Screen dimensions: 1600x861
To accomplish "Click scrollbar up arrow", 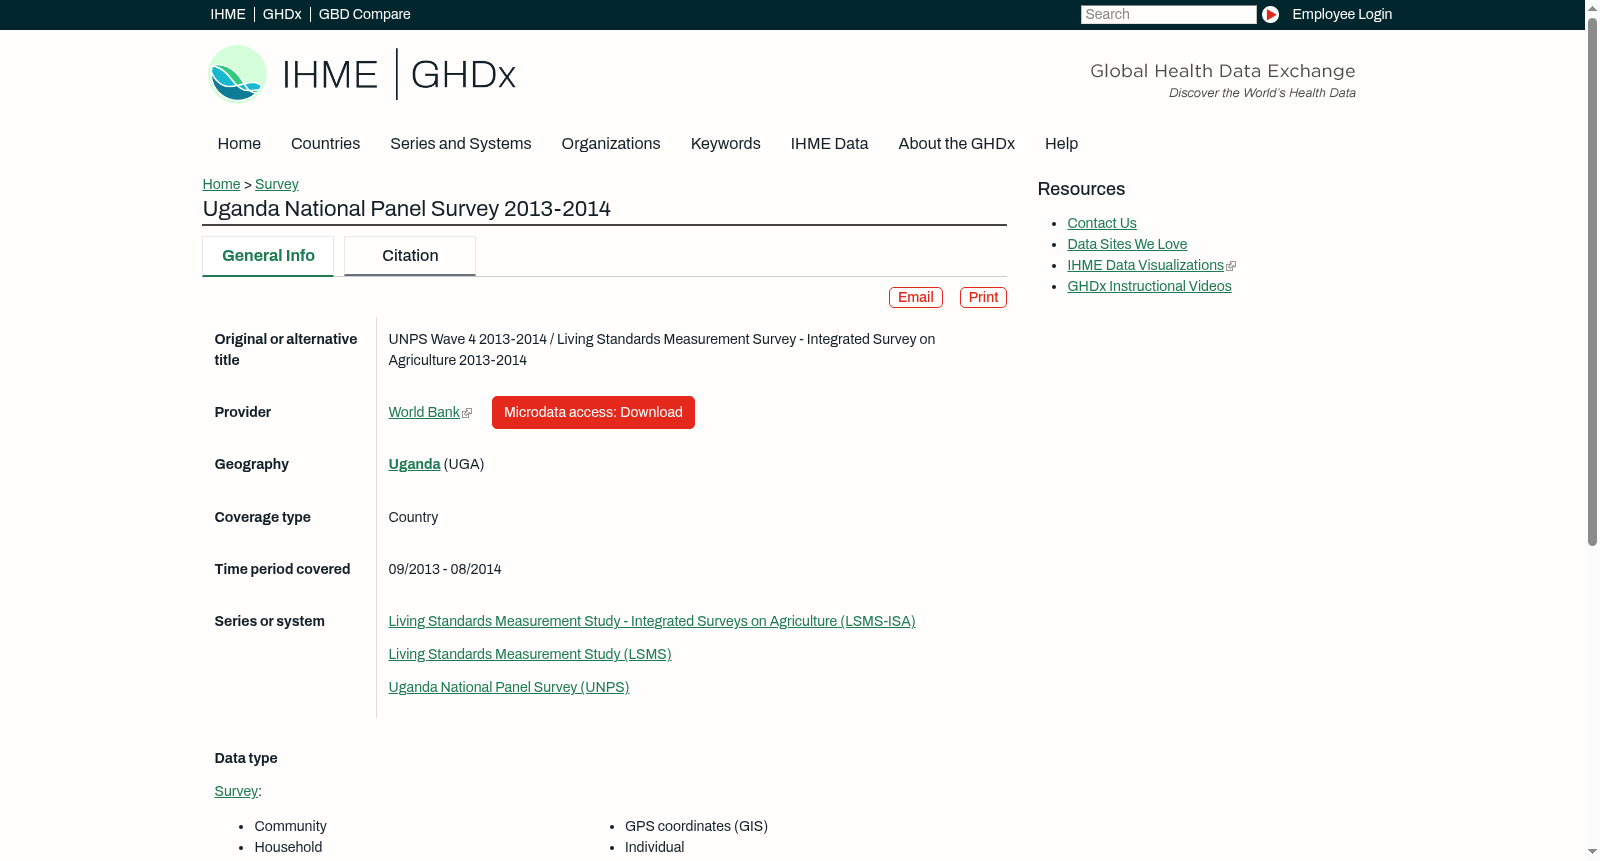I will pyautogui.click(x=1592, y=7).
